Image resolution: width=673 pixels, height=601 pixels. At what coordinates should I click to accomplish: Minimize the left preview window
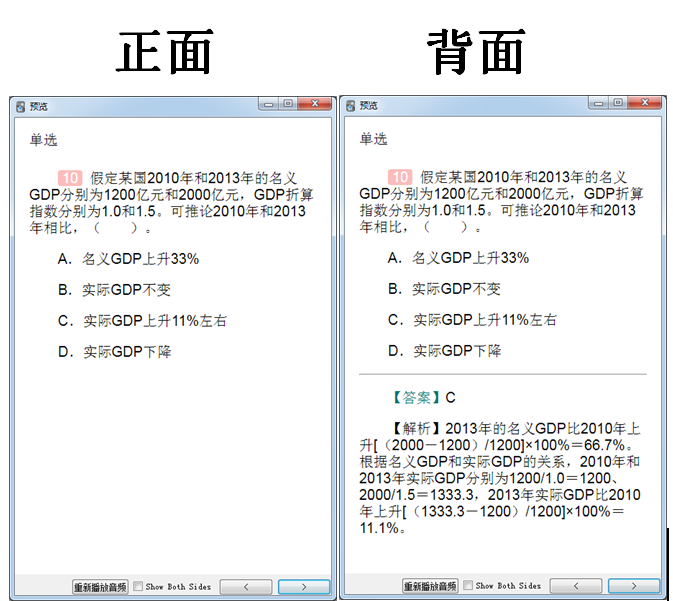[269, 104]
